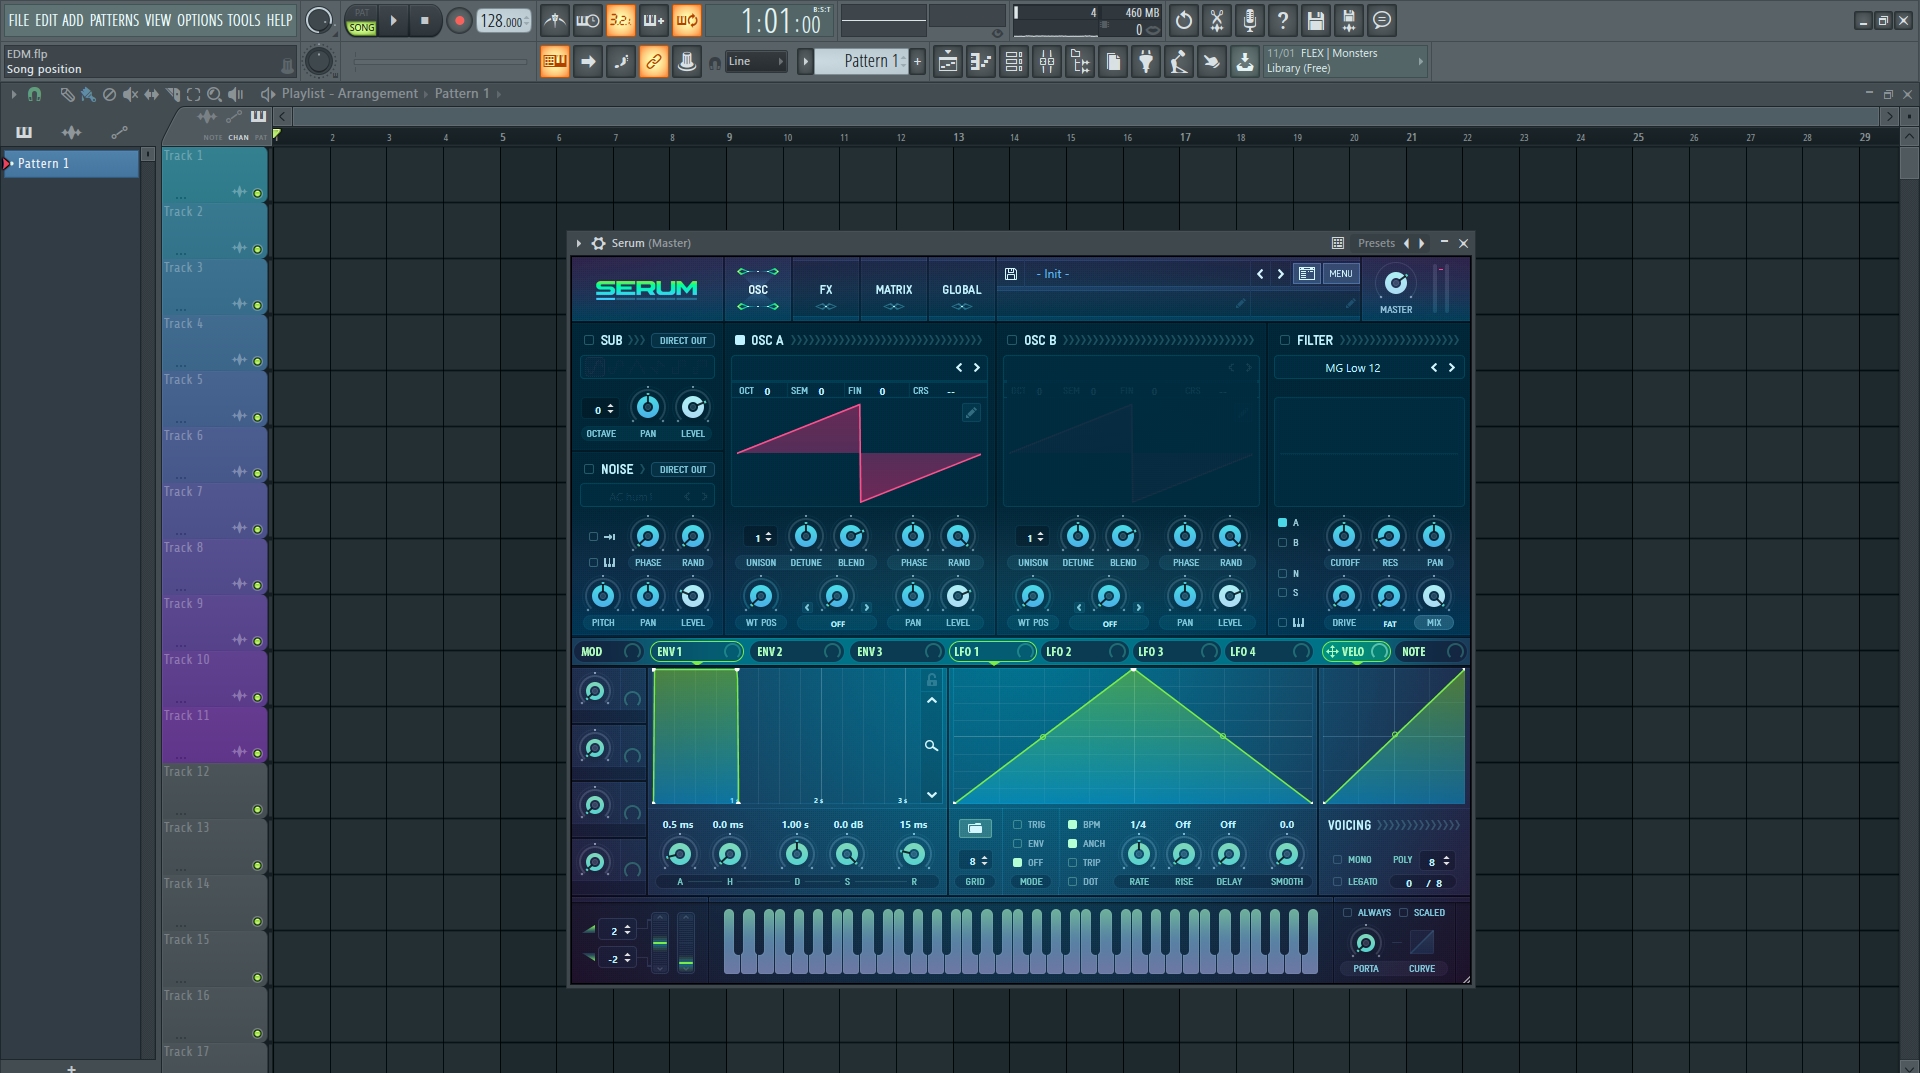Viewport: 1920px width, 1073px height.
Task: Expand the Serum plugin window options arrow
Action: pyautogui.click(x=579, y=243)
